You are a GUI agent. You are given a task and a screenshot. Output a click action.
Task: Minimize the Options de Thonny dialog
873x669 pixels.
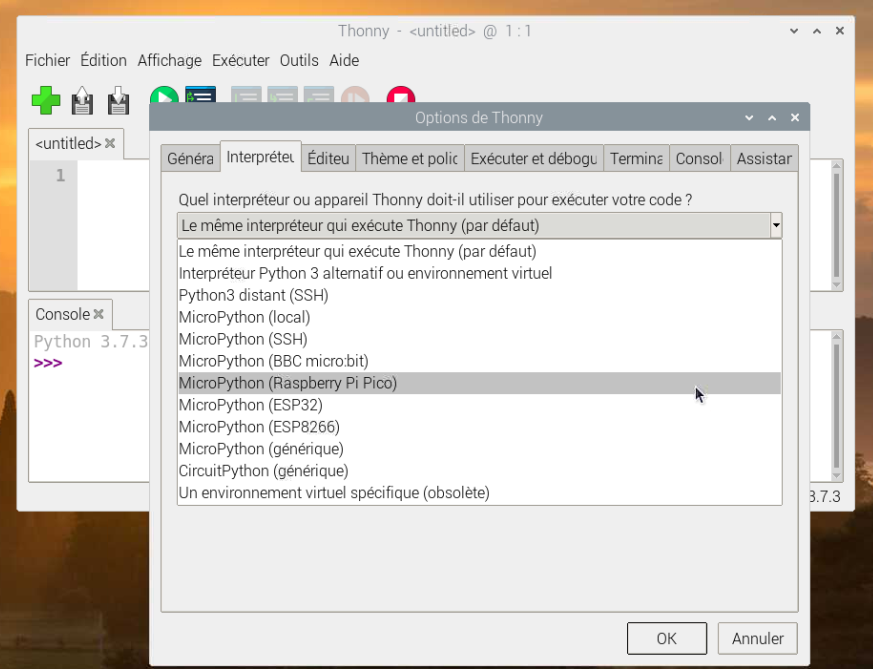(x=749, y=117)
